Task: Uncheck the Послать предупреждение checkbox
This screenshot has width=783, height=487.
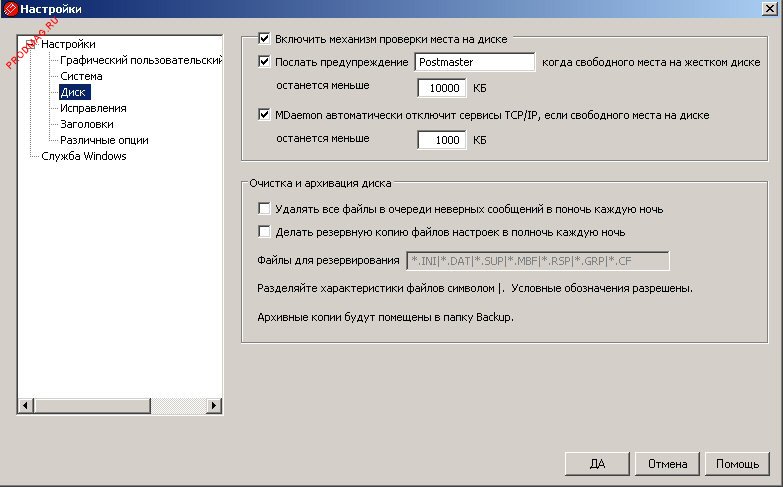Action: click(x=265, y=62)
